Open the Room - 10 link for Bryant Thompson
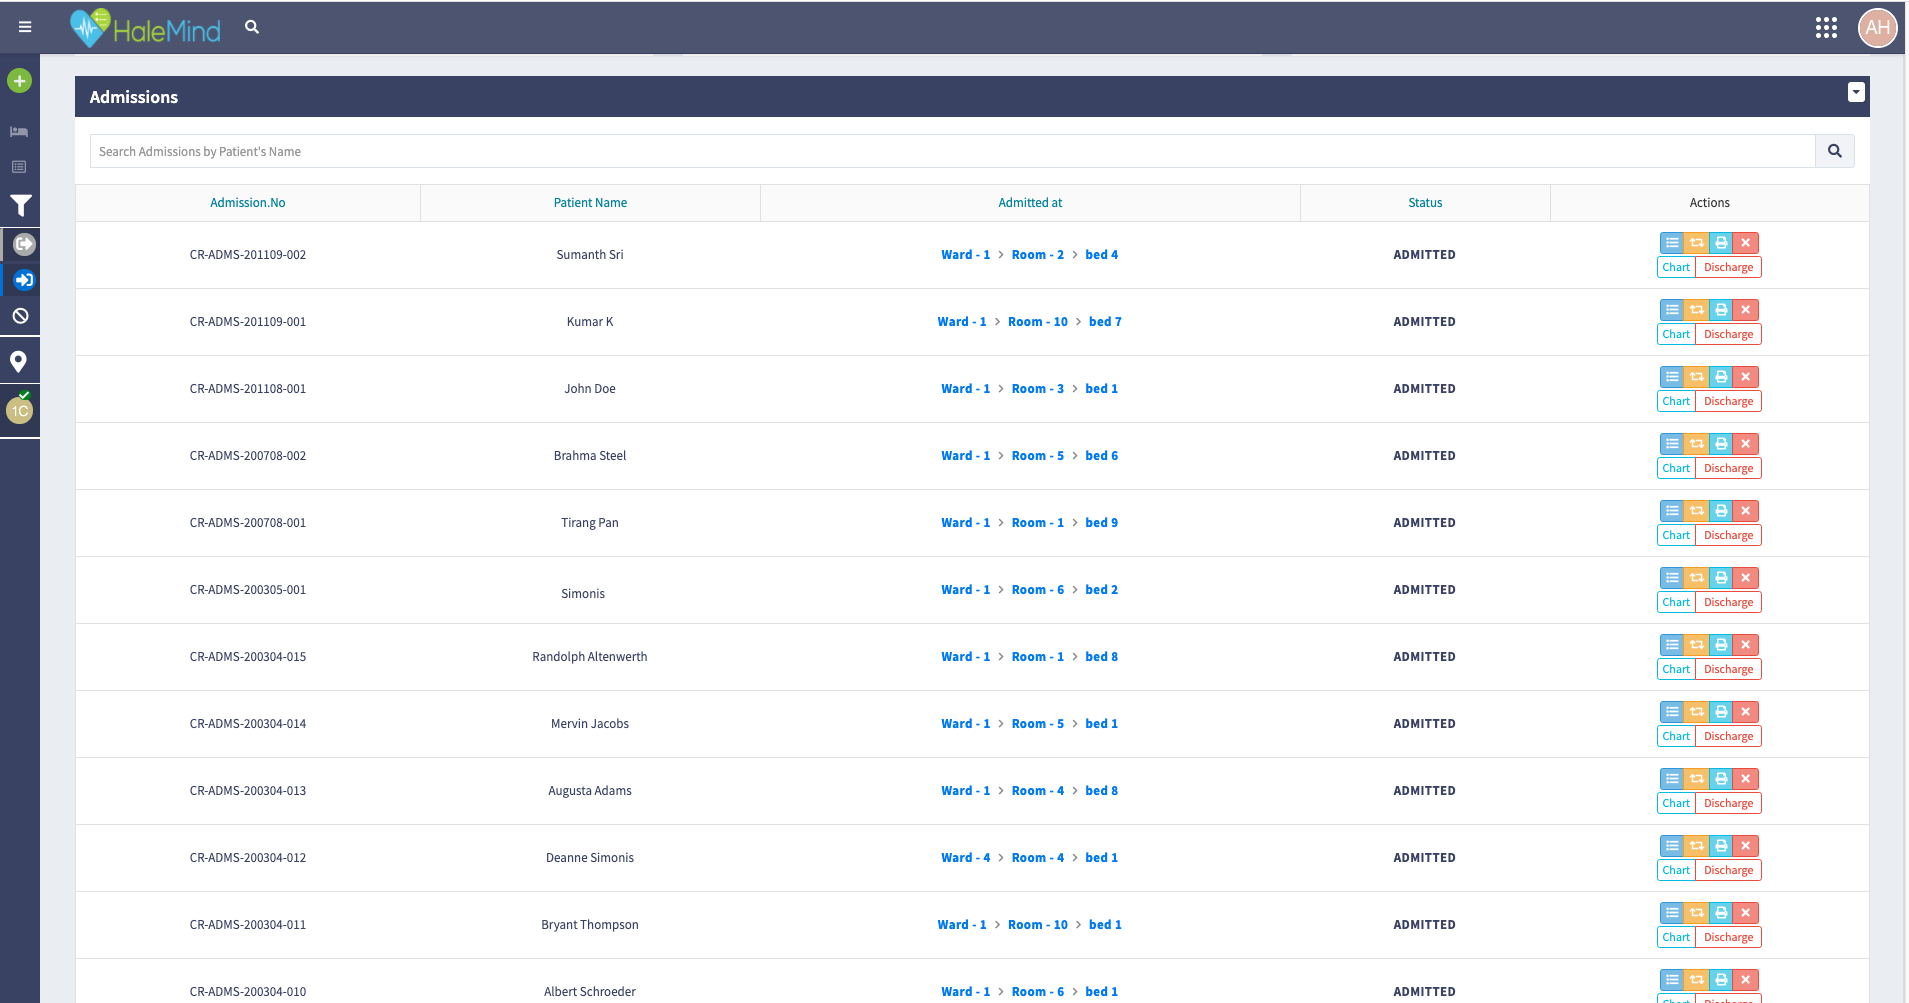The image size is (1909, 1003). pos(1038,925)
